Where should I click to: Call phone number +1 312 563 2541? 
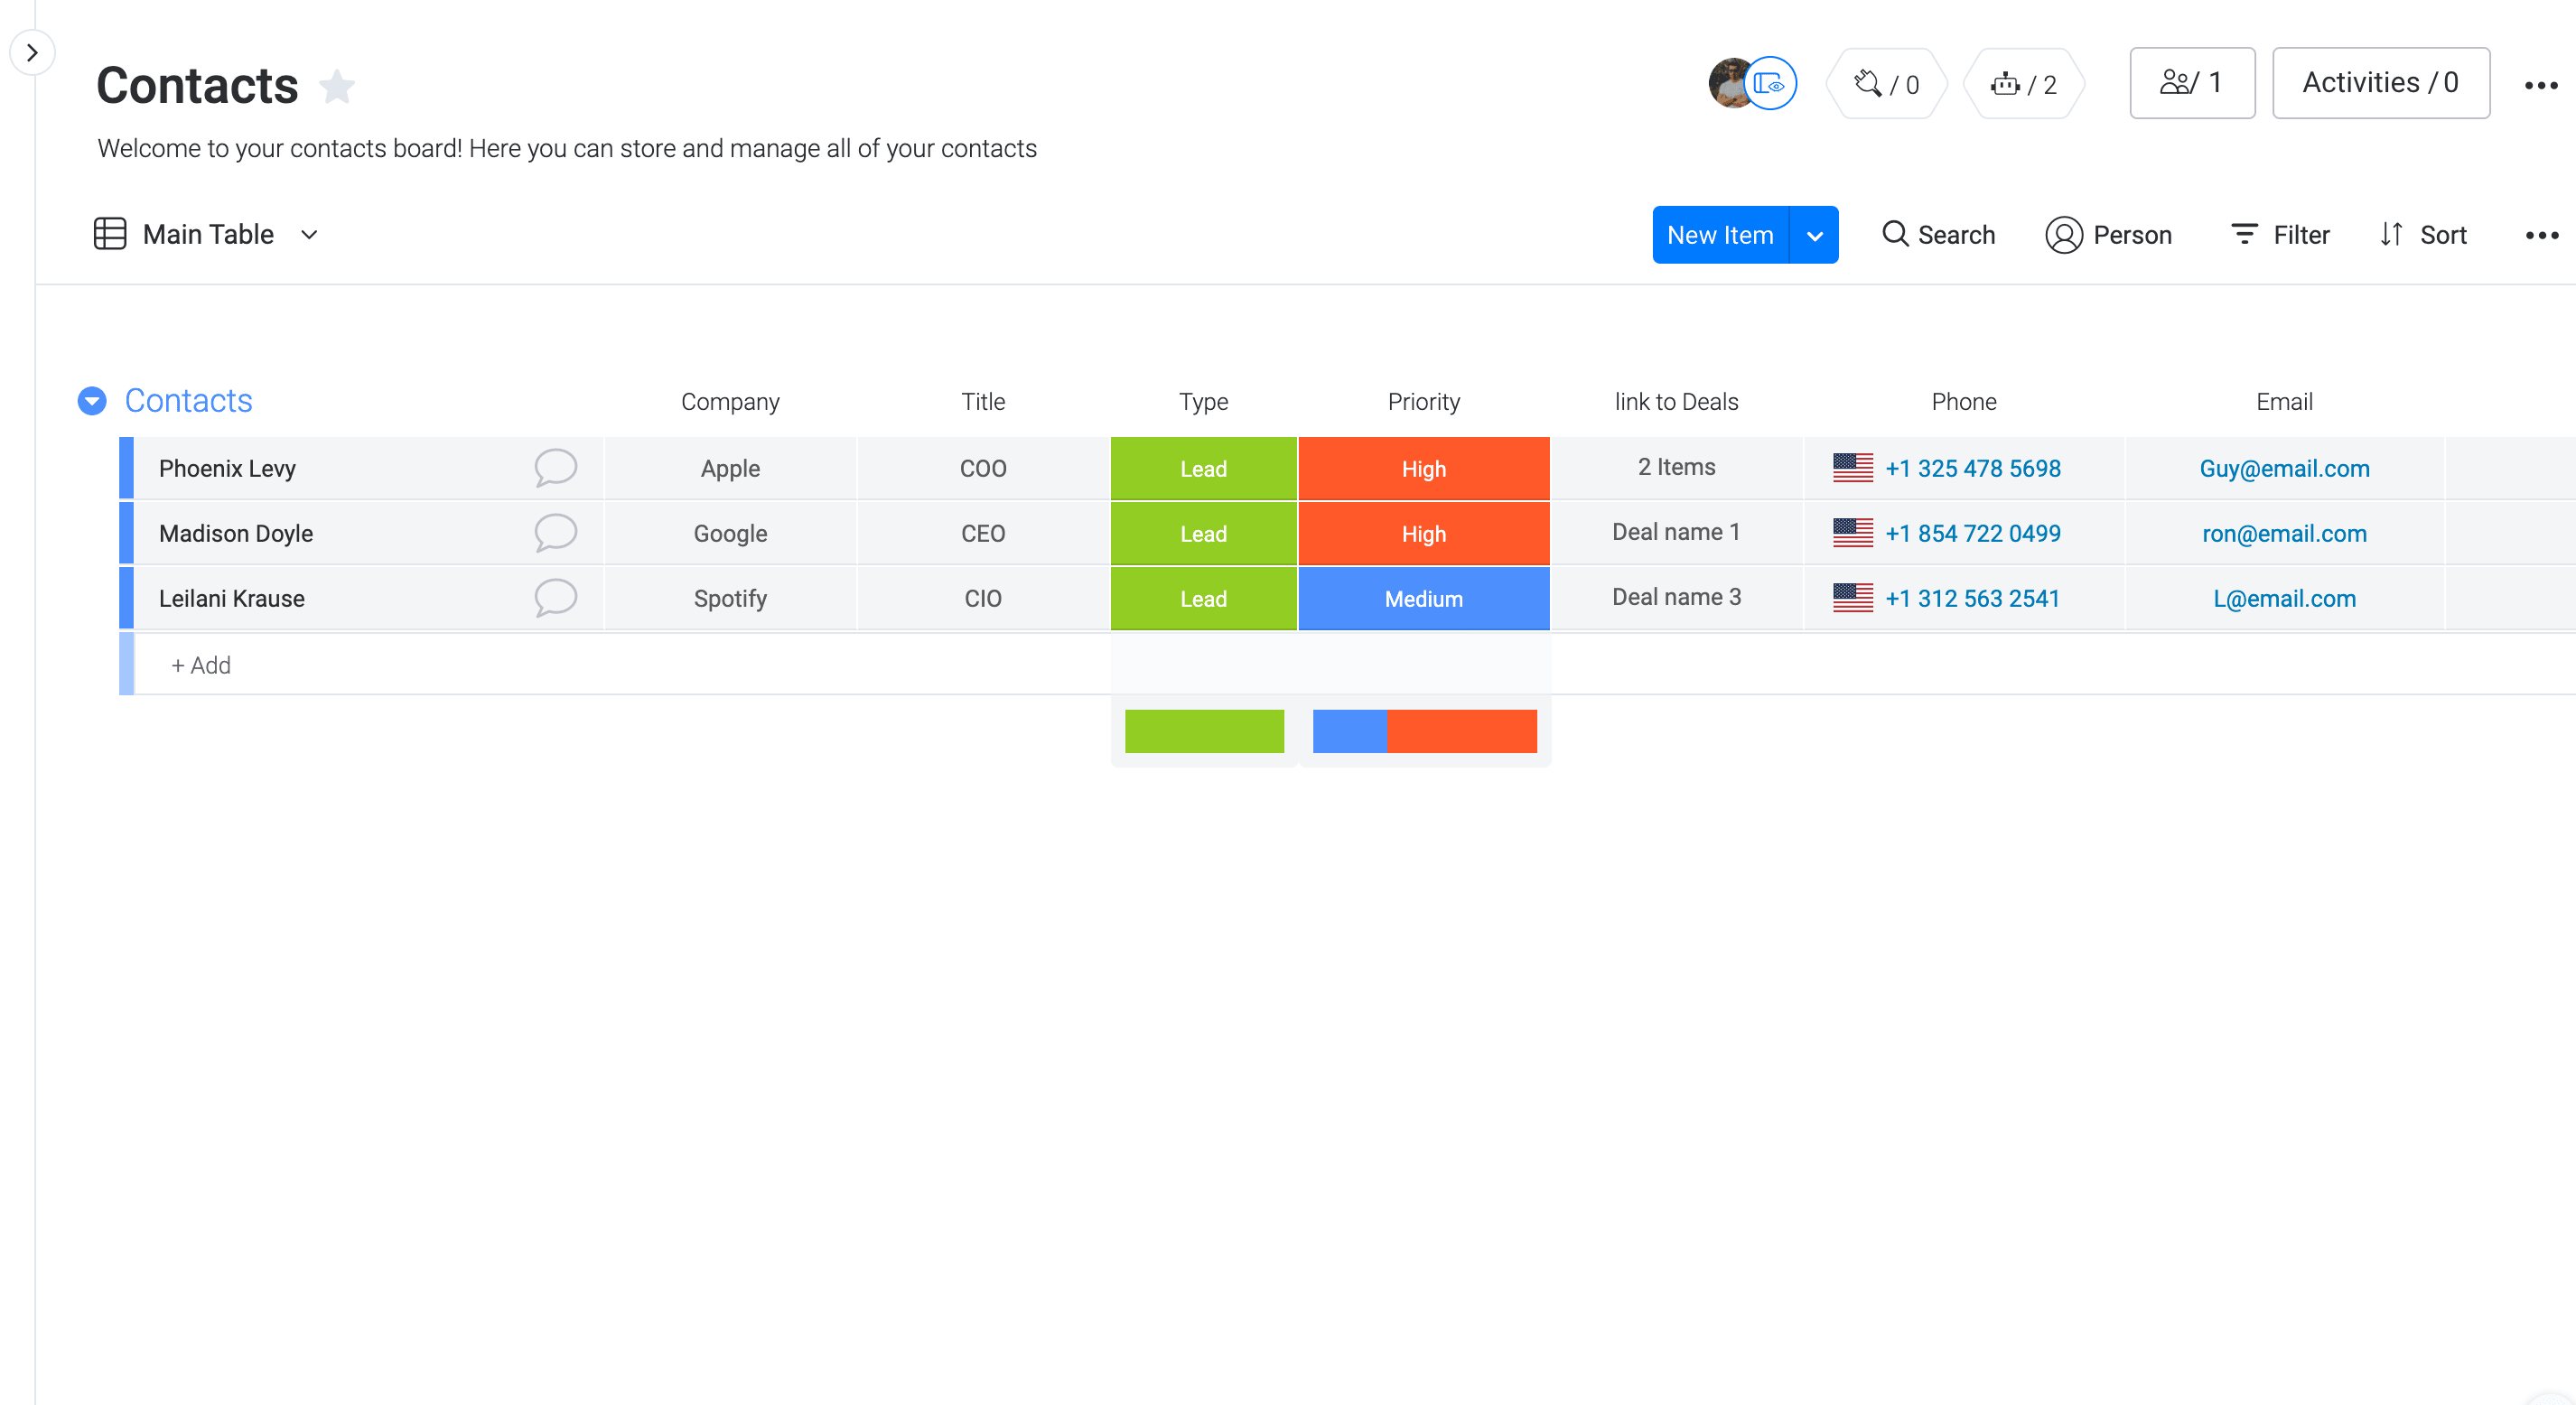click(1972, 599)
